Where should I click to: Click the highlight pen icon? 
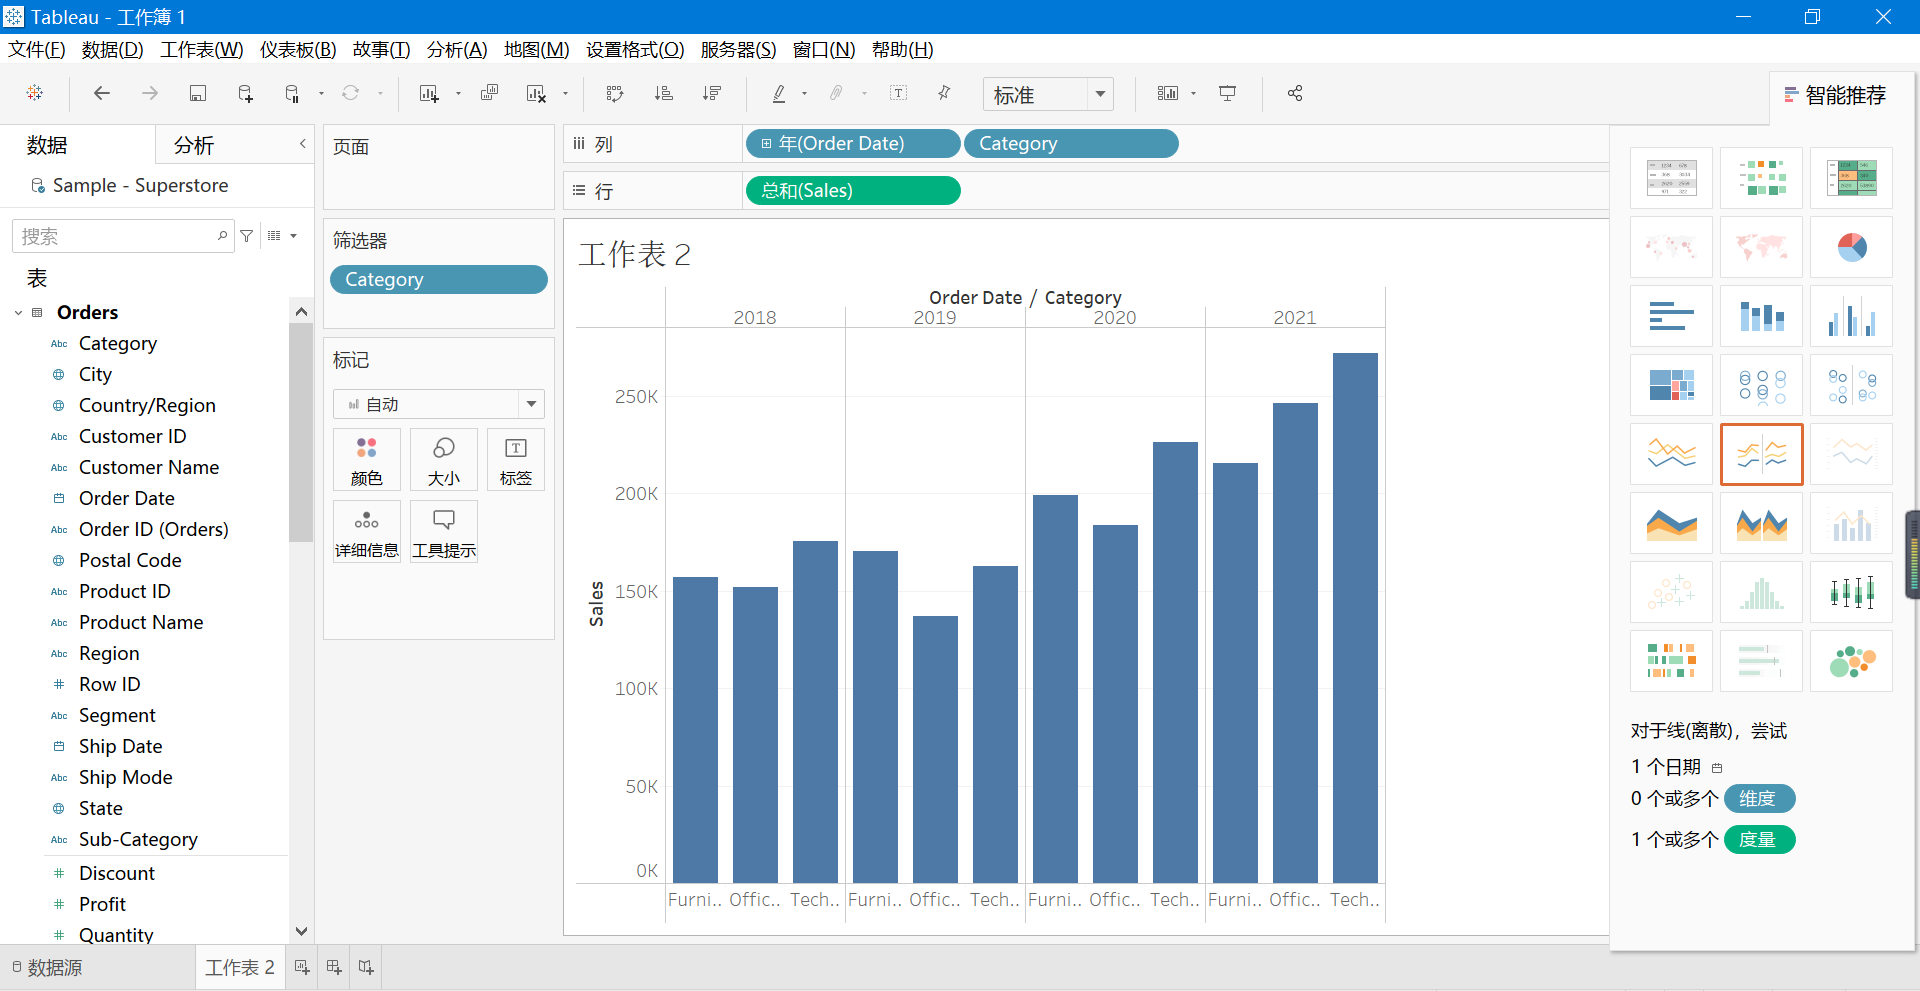click(x=779, y=93)
